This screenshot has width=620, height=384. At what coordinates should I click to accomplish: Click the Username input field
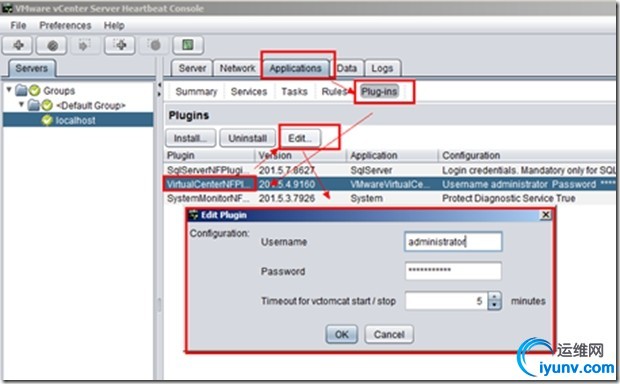(453, 242)
